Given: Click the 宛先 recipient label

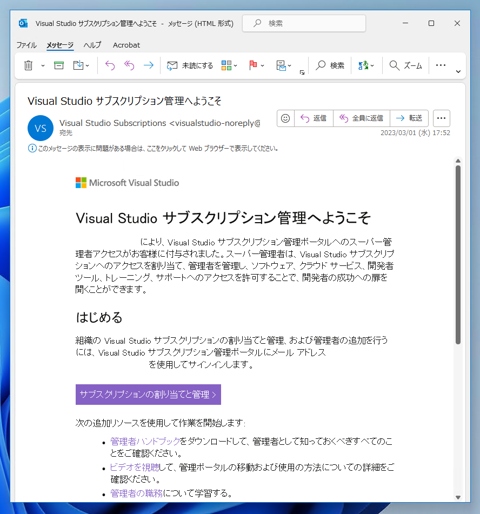Looking at the screenshot, I should click(x=66, y=133).
